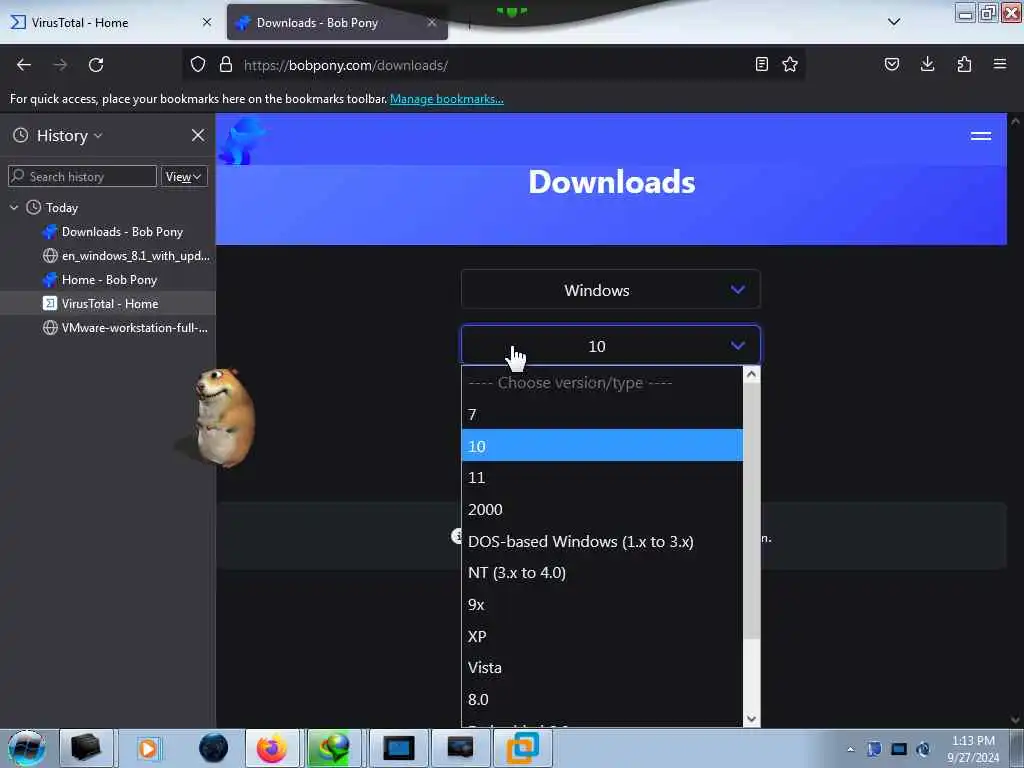The height and width of the screenshot is (768, 1024).
Task: Choose DOS-based Windows (1.x to 3.x)
Action: point(602,541)
